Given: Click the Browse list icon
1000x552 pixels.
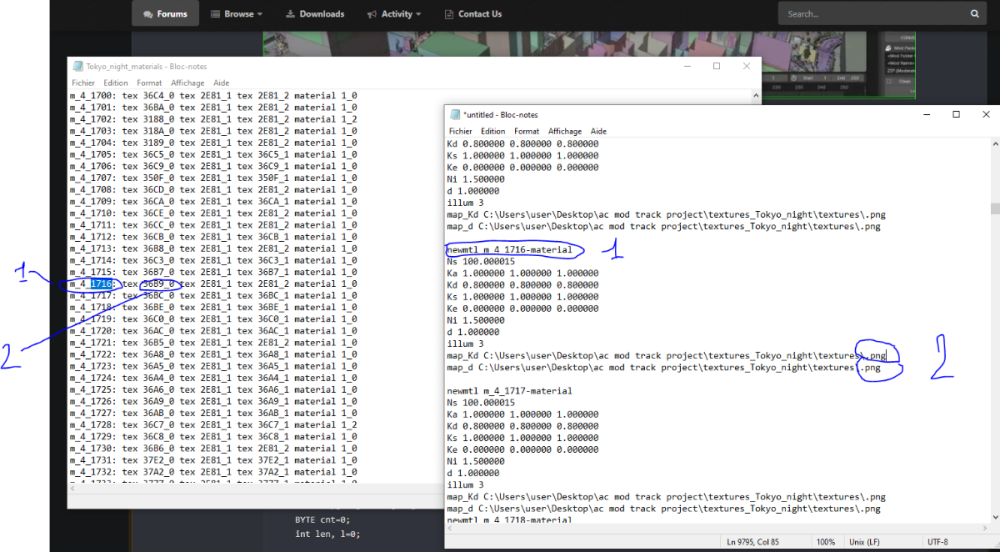Looking at the screenshot, I should pos(215,14).
